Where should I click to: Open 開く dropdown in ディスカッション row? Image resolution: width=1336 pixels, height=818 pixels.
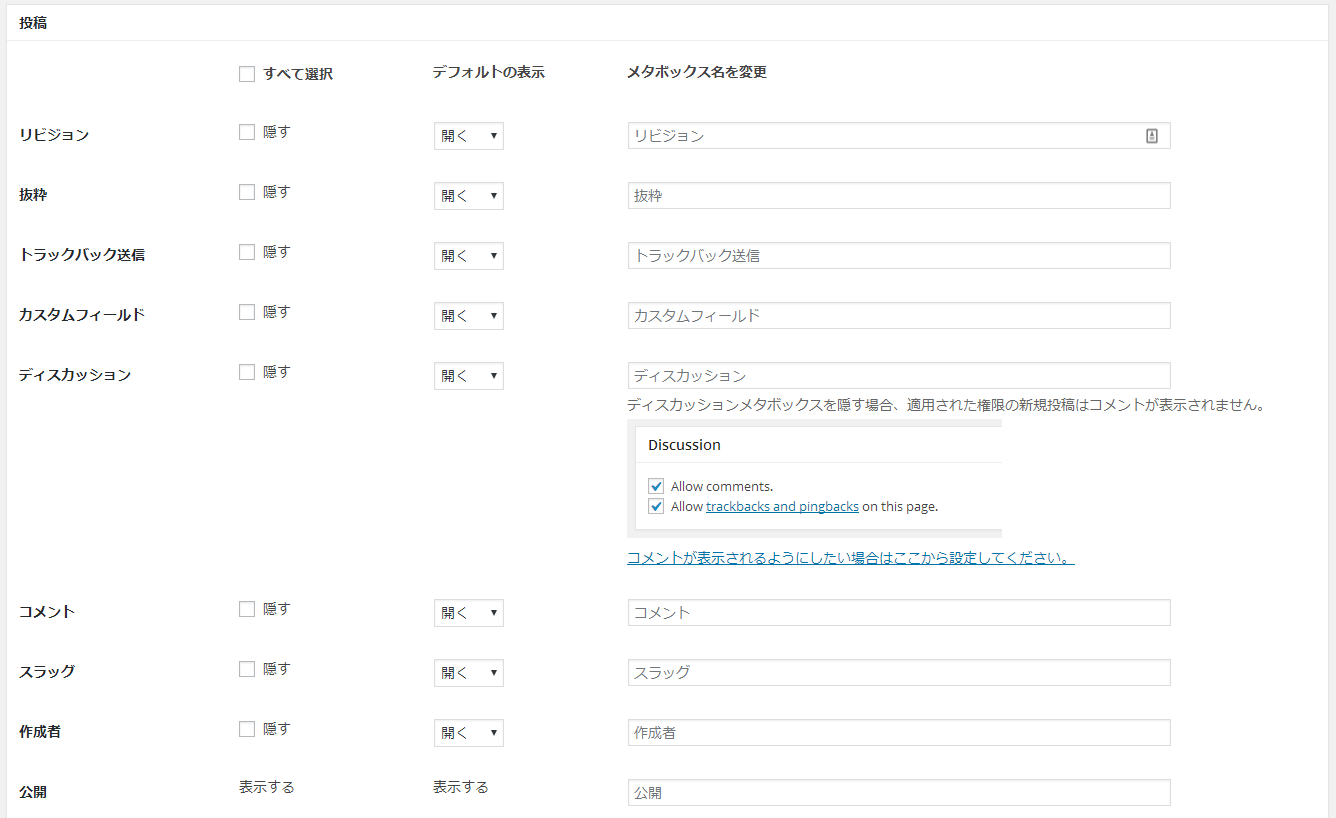468,376
